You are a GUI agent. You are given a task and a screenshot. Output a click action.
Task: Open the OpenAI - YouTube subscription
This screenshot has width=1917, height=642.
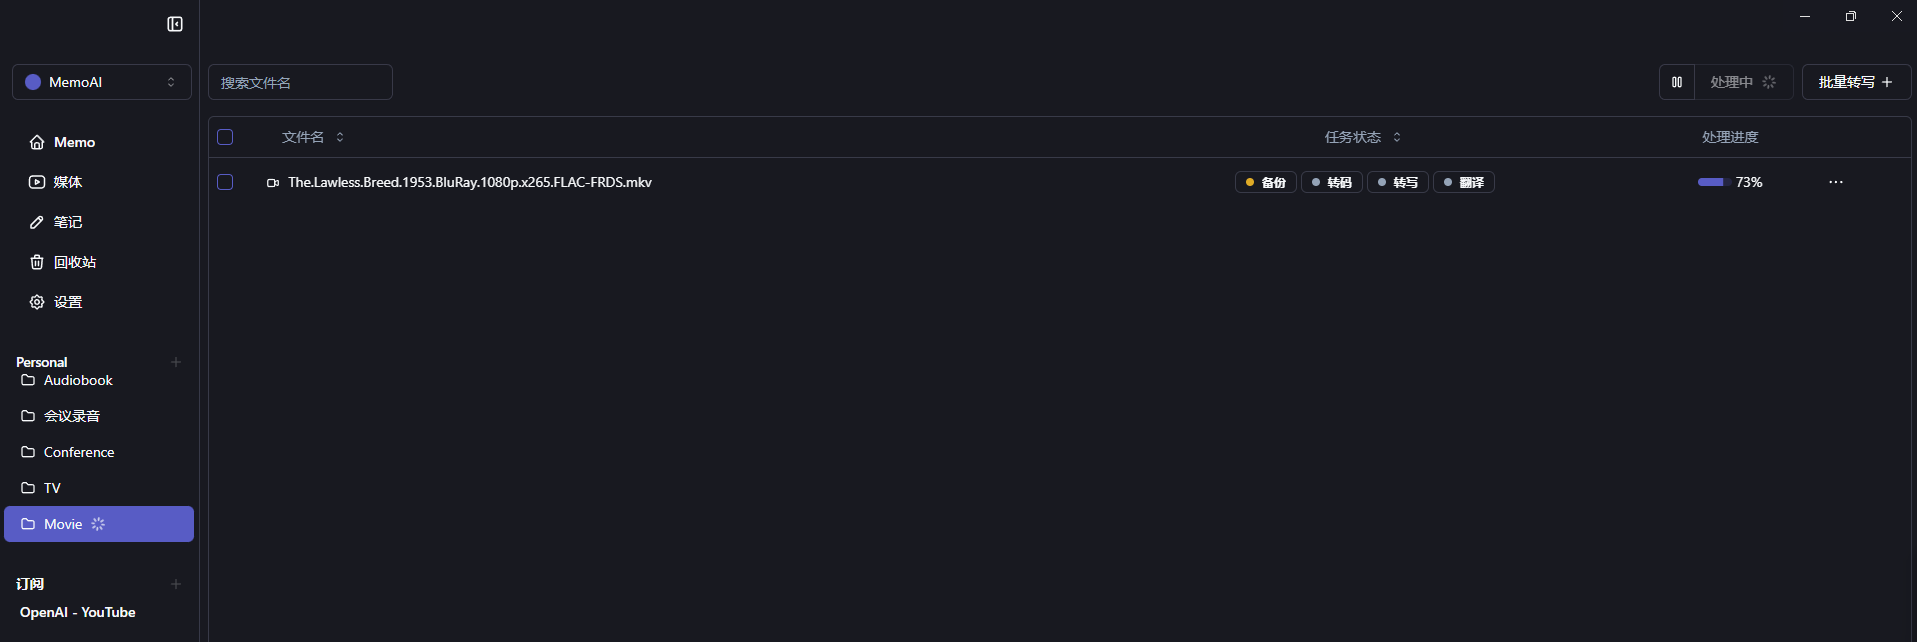click(x=78, y=612)
